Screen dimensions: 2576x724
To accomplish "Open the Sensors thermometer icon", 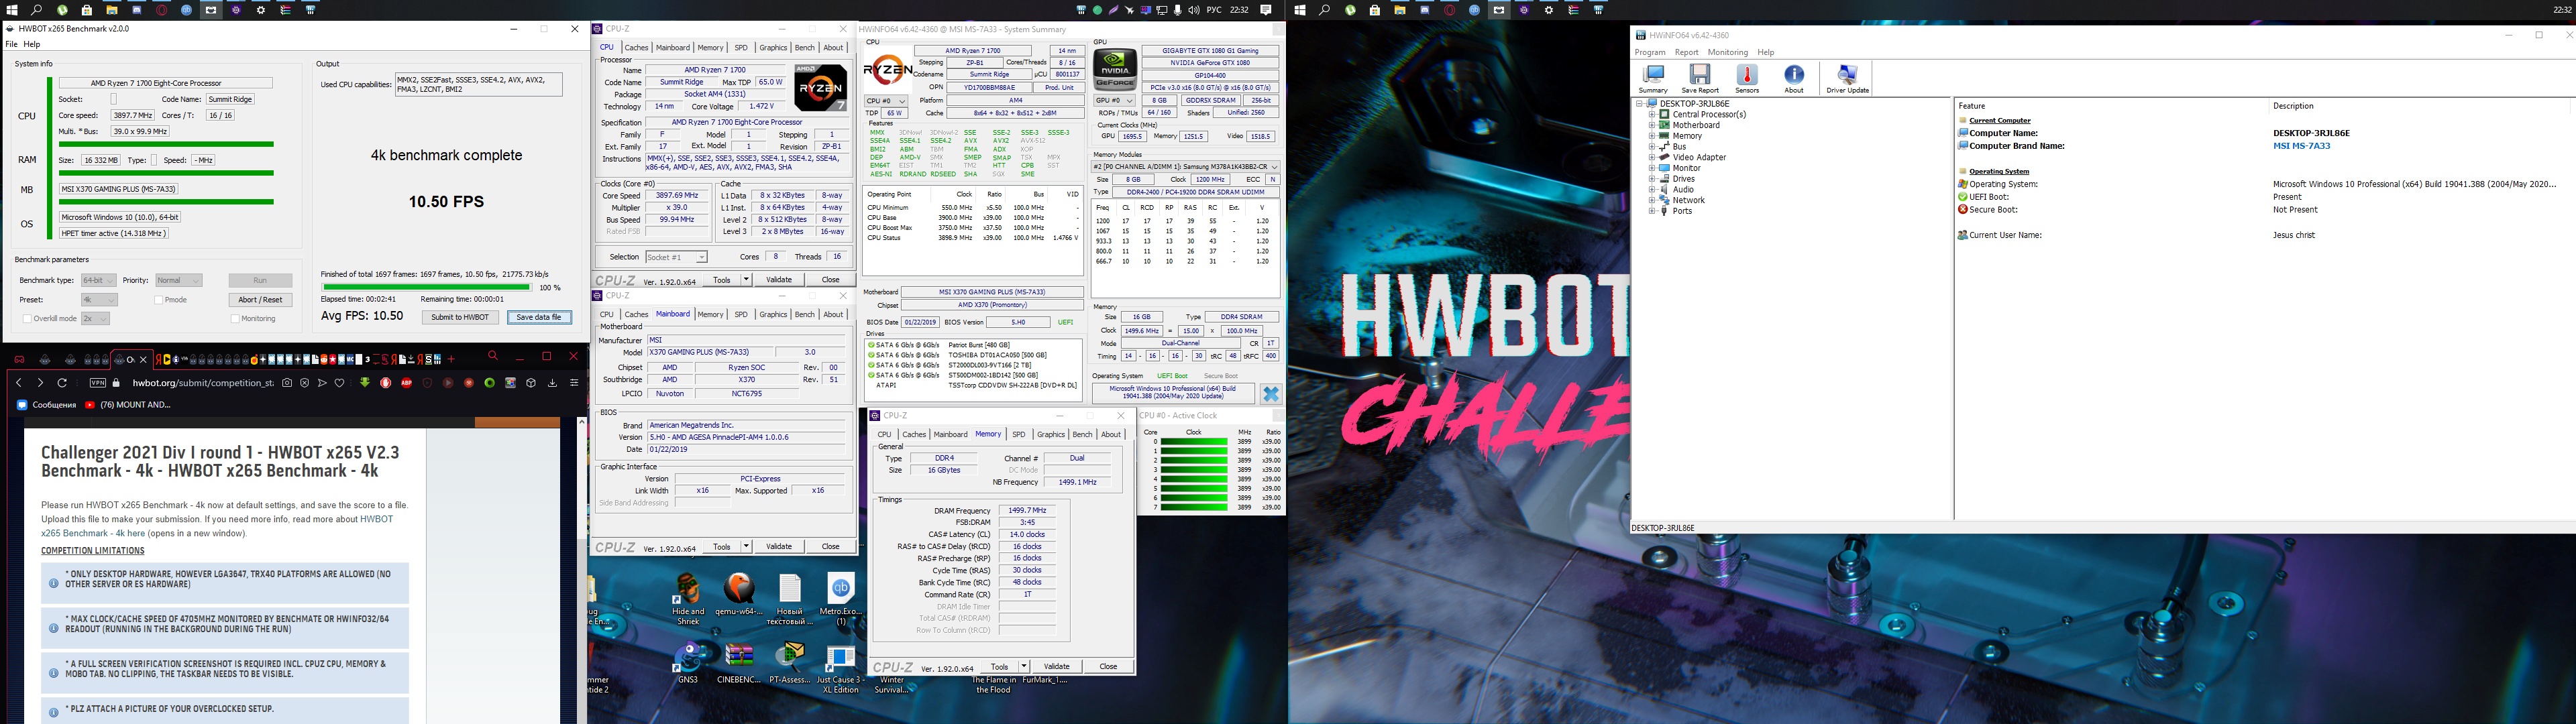I will pos(1747,79).
